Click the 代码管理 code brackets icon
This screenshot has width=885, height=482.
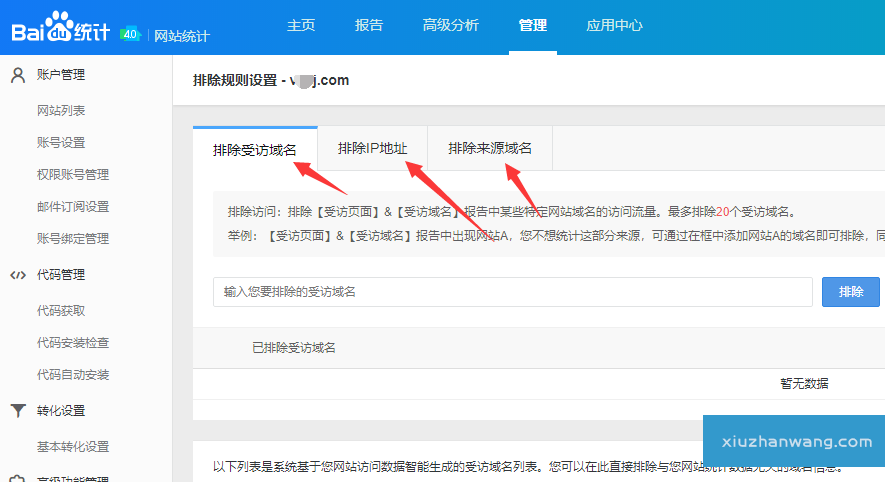tap(17, 275)
